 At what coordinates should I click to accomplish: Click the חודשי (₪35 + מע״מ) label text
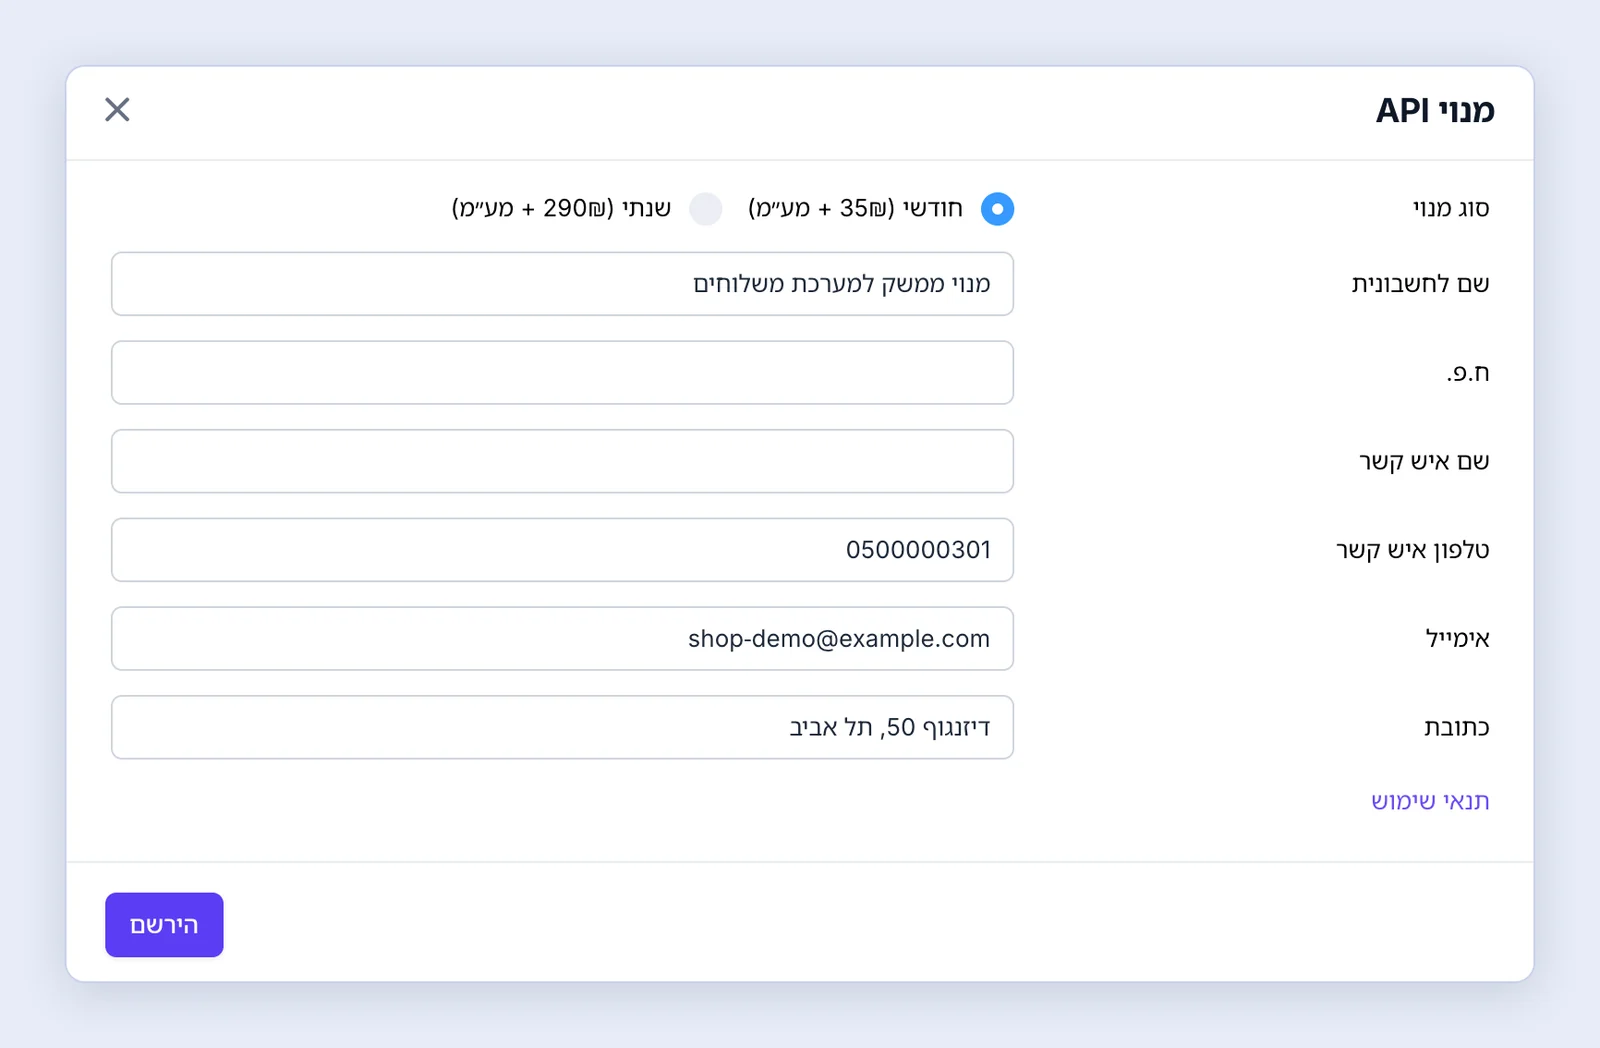pyautogui.click(x=855, y=208)
